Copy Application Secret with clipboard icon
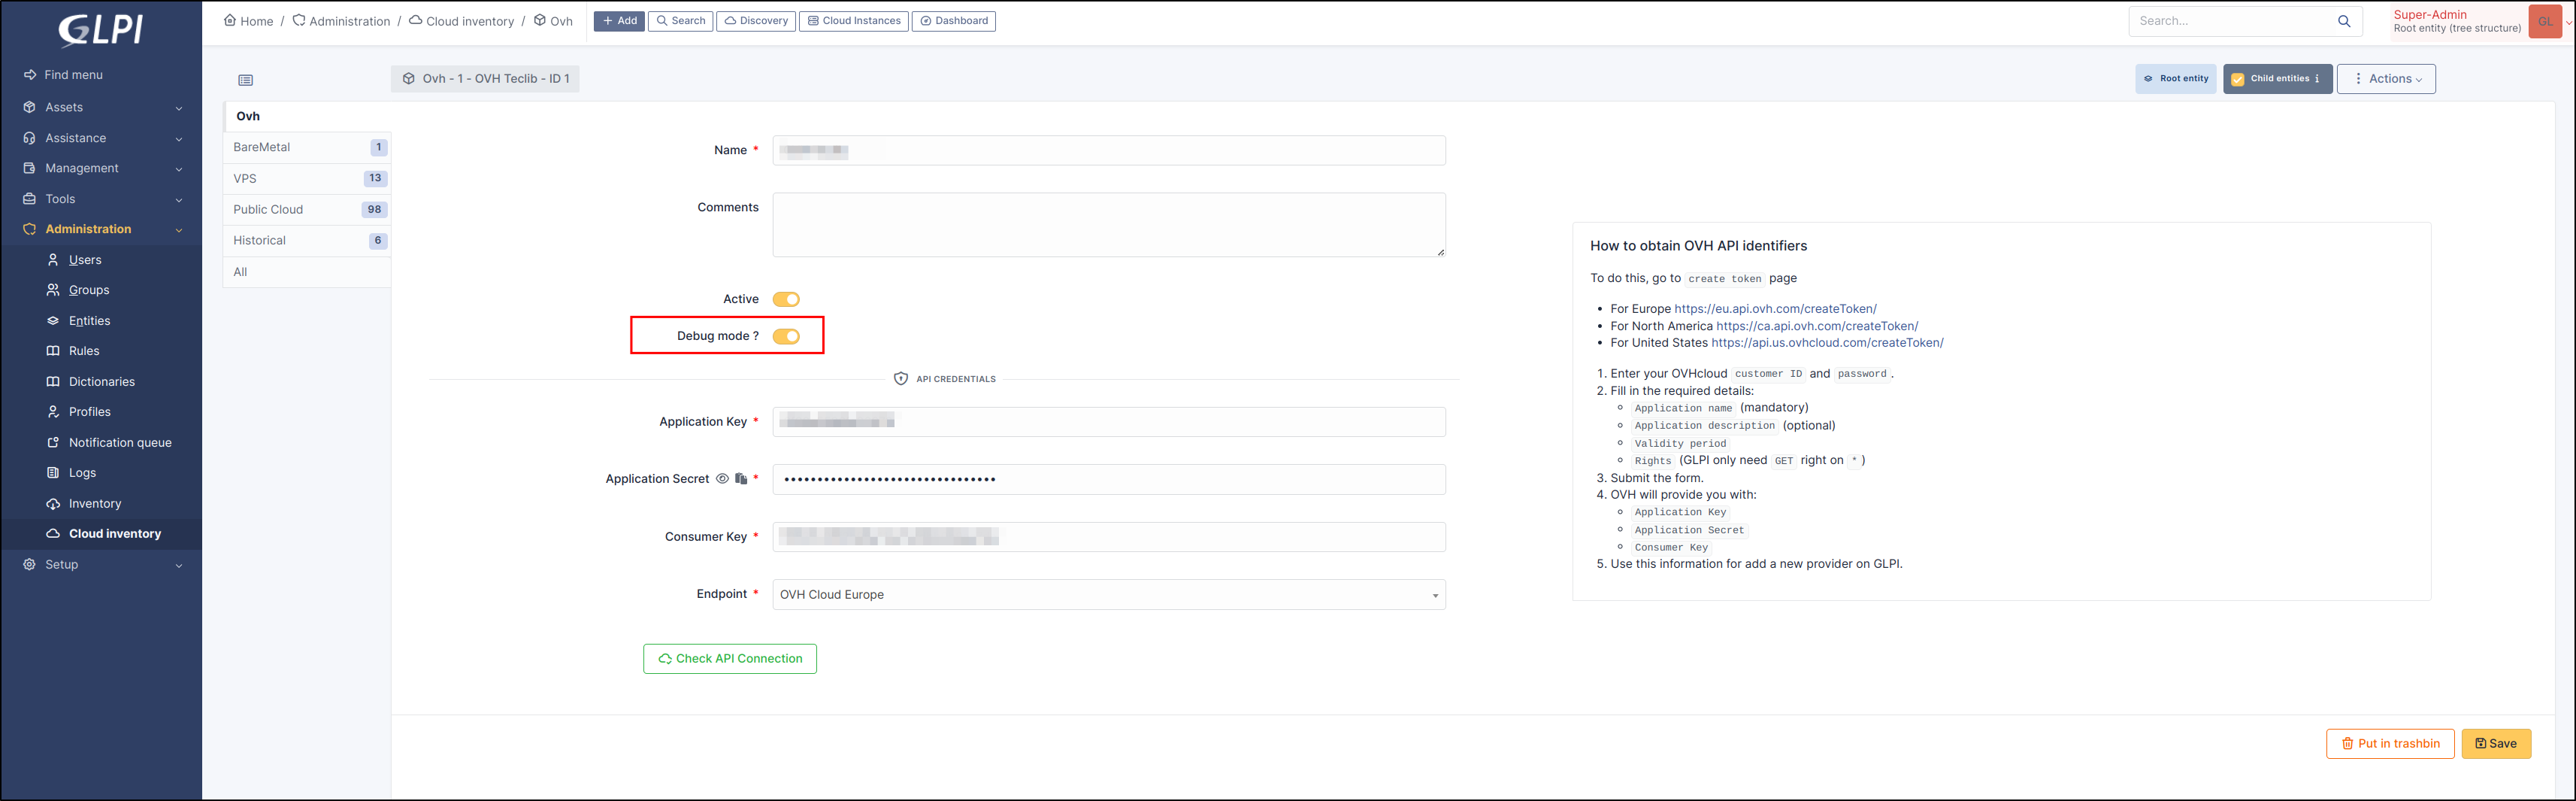The width and height of the screenshot is (2576, 801). pyautogui.click(x=741, y=479)
